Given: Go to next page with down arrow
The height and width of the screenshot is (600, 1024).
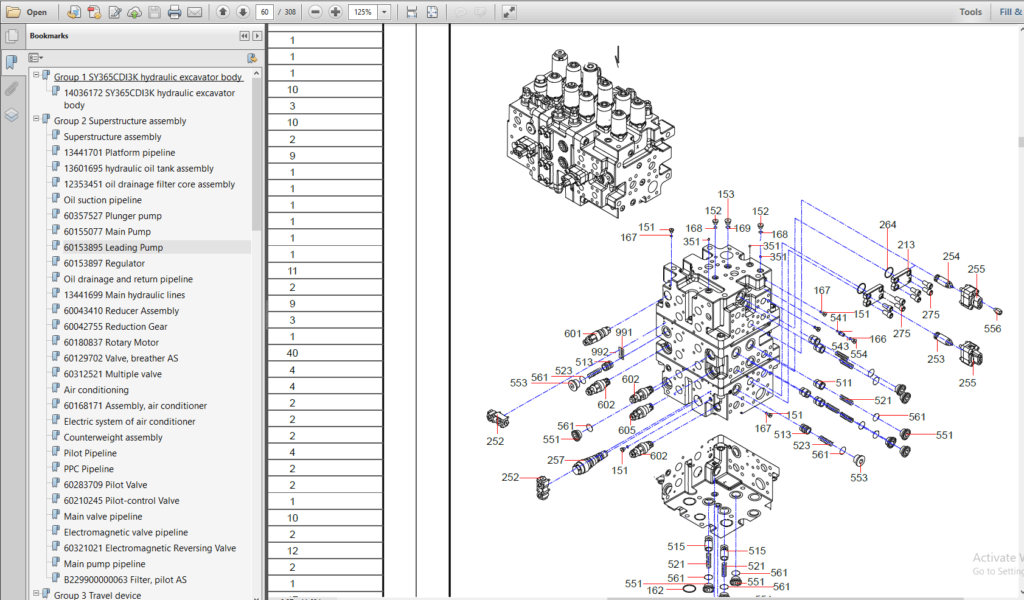Looking at the screenshot, I should (x=242, y=12).
